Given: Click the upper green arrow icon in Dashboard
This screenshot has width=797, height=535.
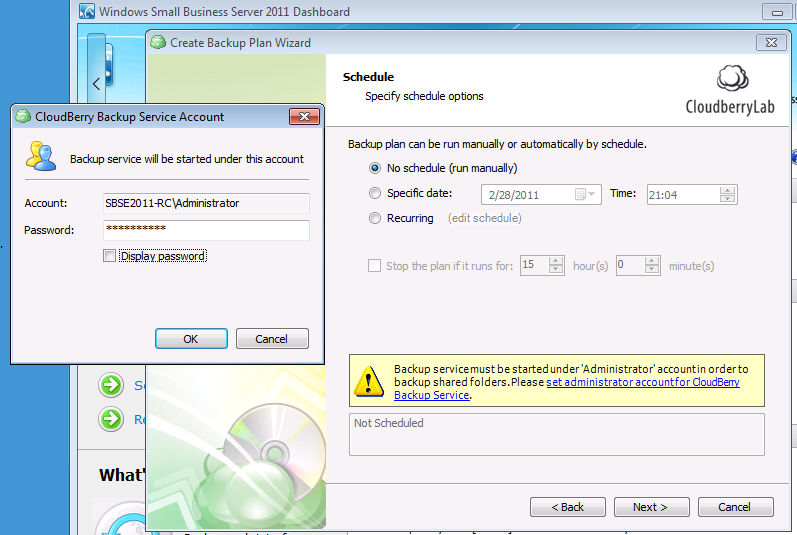Looking at the screenshot, I should click(x=111, y=385).
